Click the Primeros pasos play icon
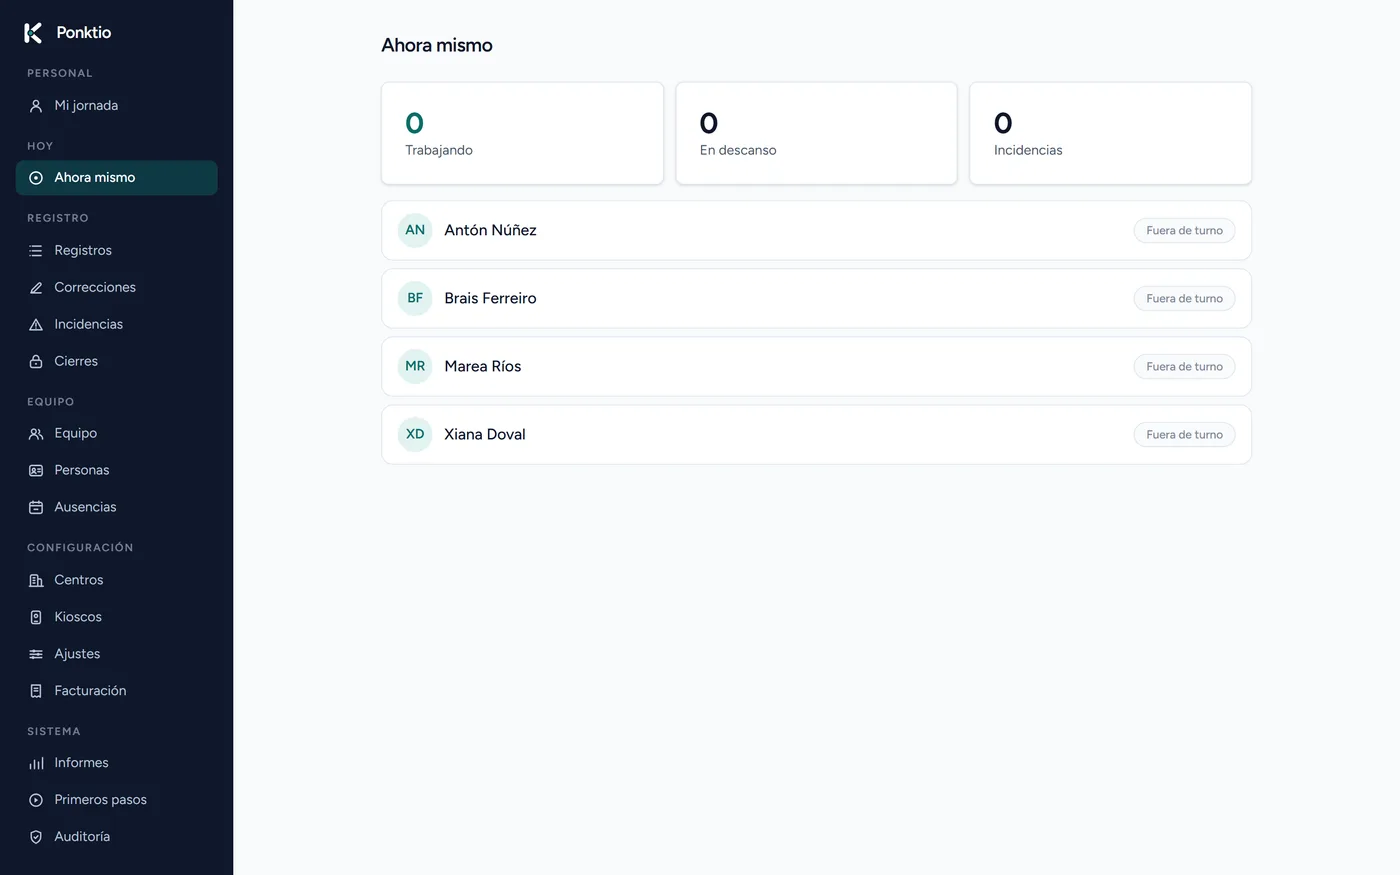The height and width of the screenshot is (875, 1400). pos(36,801)
